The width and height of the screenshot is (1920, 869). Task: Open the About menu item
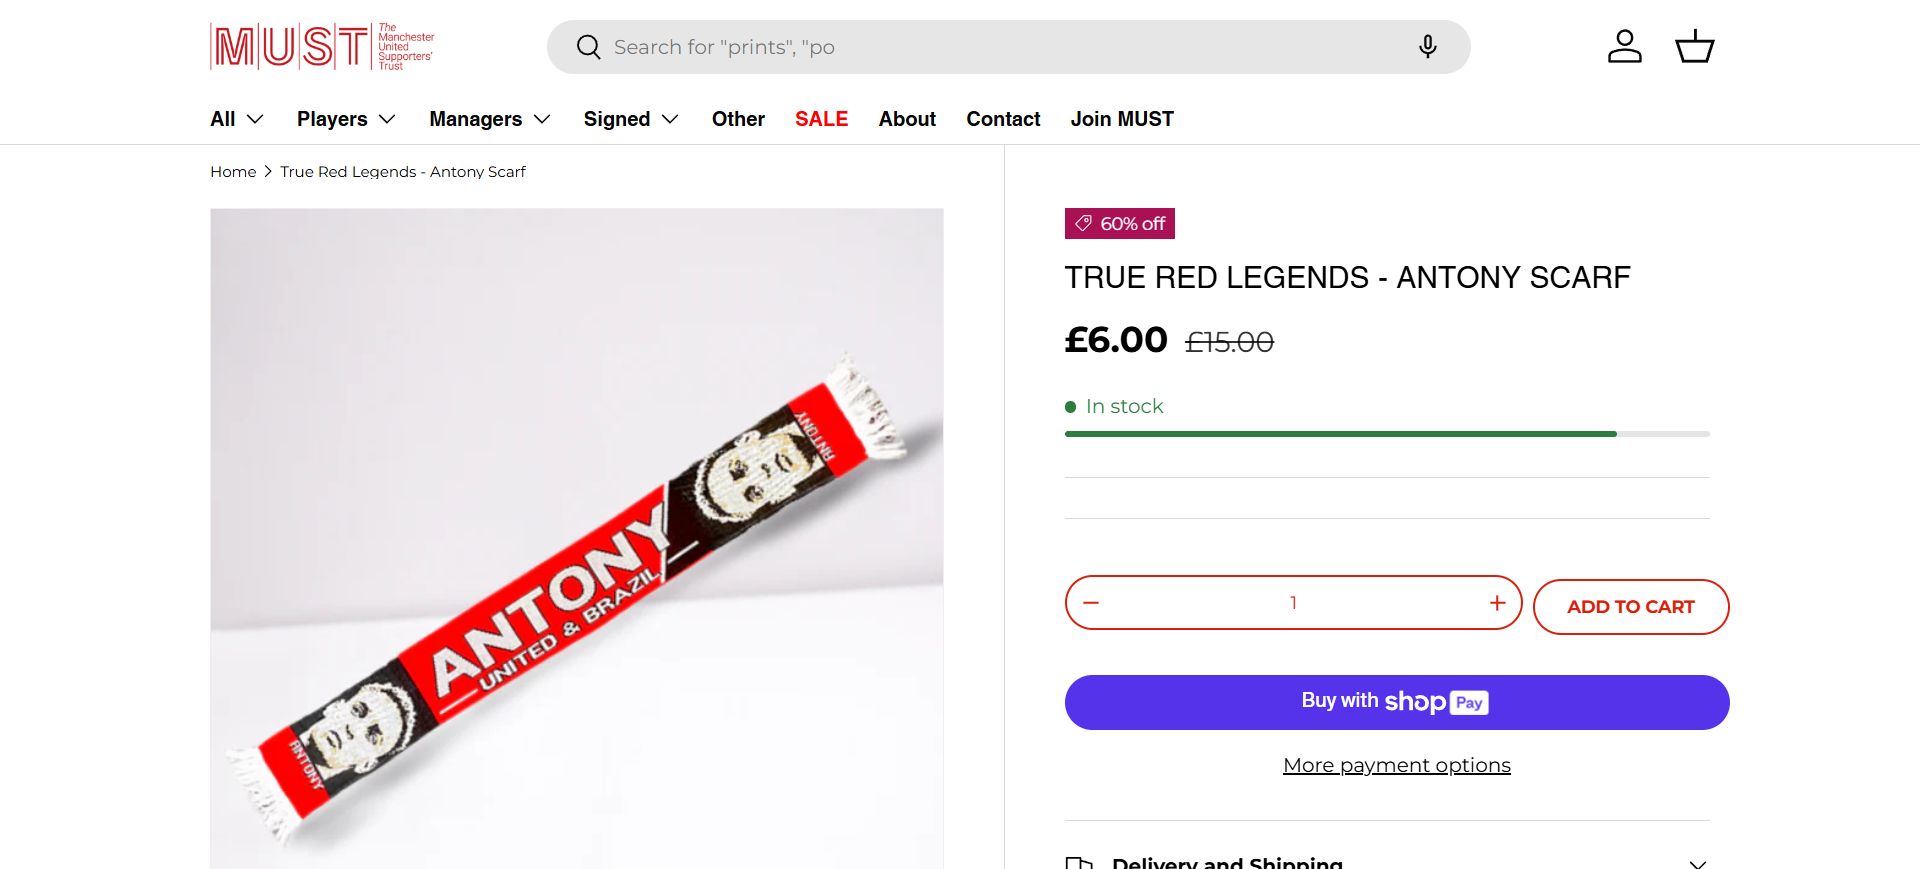pyautogui.click(x=907, y=119)
